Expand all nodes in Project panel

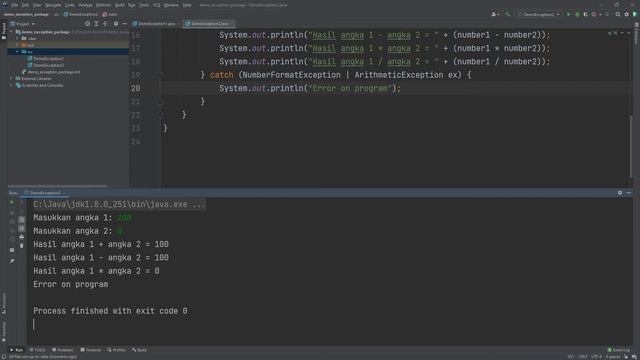pyautogui.click(x=96, y=24)
